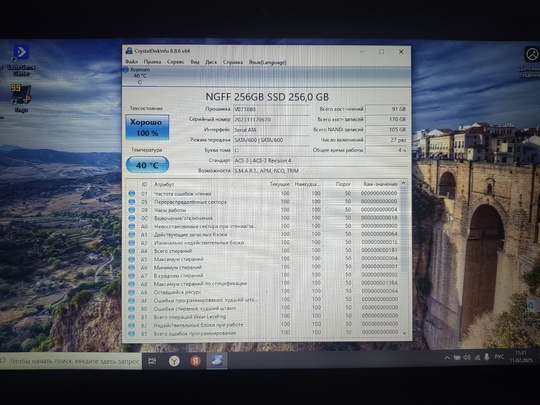Click the microphone icon in the tray
Screen dimensions: 540x405
[x=487, y=357]
